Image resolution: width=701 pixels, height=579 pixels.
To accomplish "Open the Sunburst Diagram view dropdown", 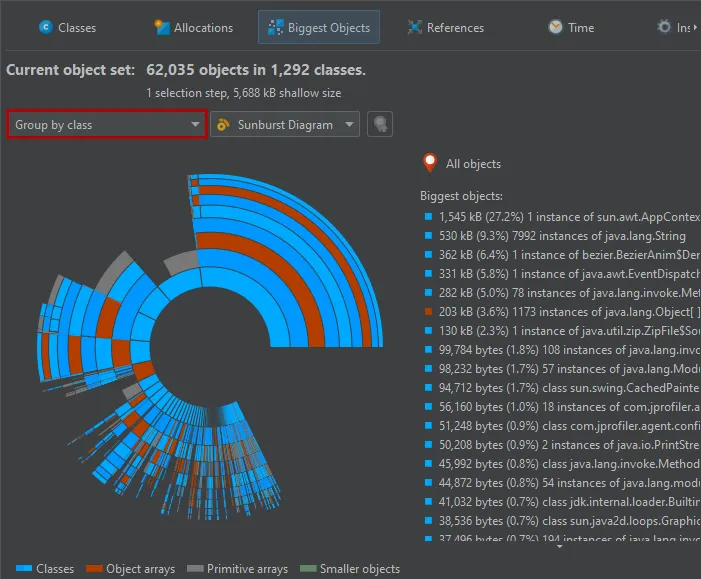I will click(285, 124).
